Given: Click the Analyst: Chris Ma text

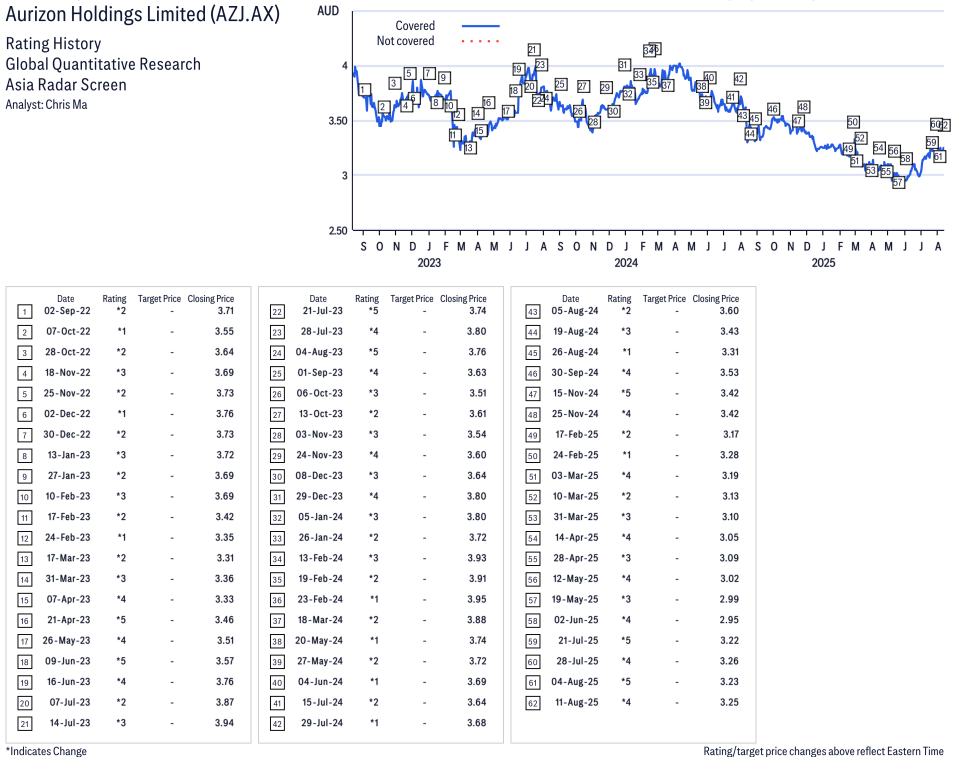Looking at the screenshot, I should pos(46,105).
